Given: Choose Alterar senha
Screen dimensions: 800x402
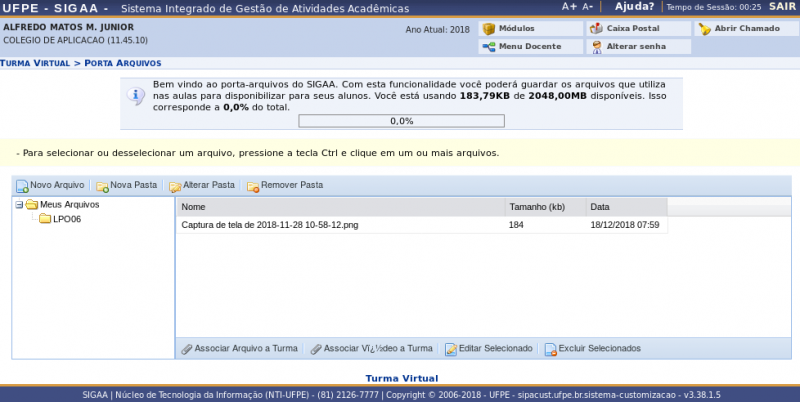Looking at the screenshot, I should [638, 46].
